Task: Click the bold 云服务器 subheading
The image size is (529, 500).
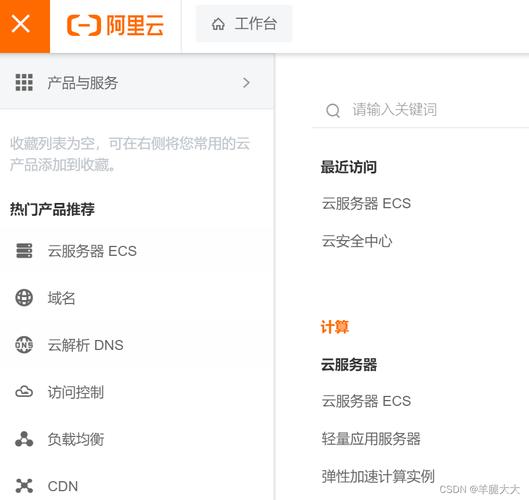Action: [x=349, y=365]
